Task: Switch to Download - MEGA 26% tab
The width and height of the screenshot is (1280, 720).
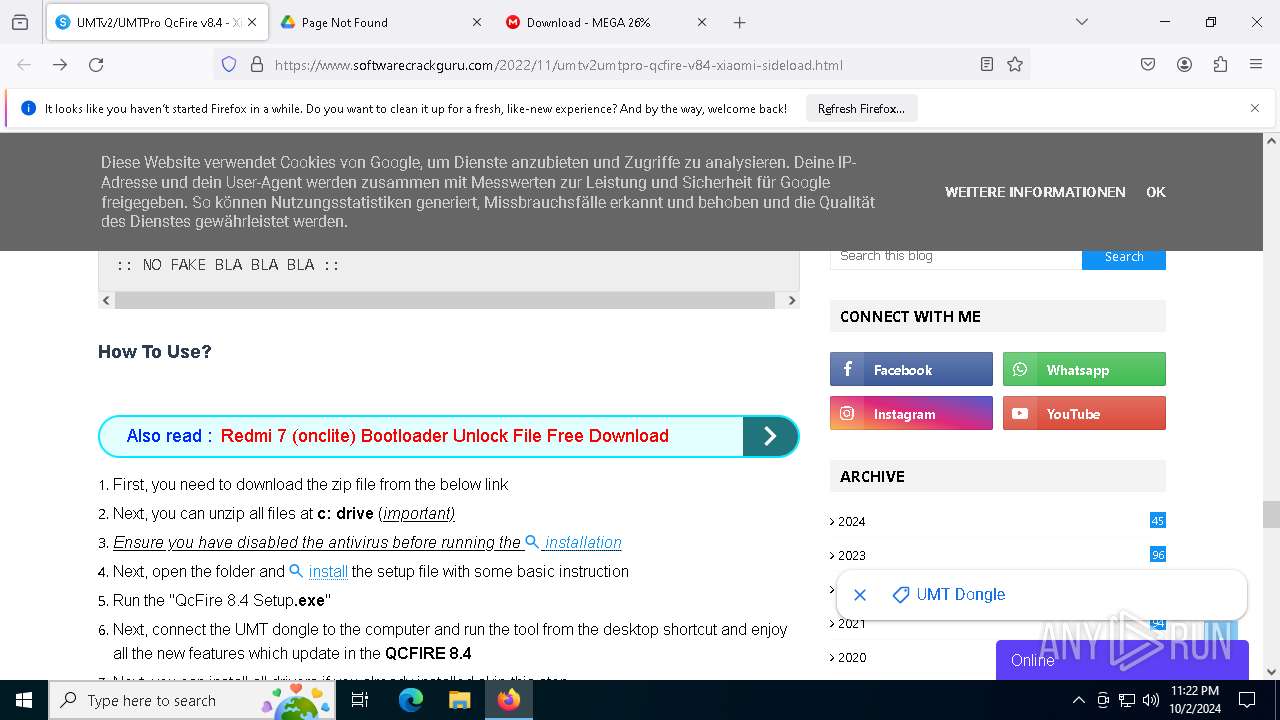Action: coord(606,22)
